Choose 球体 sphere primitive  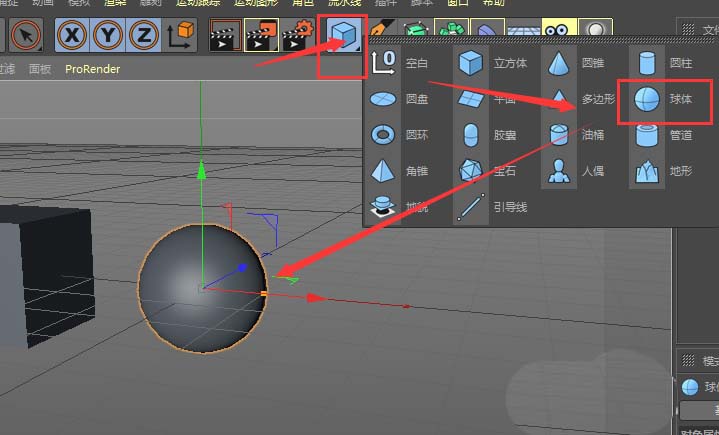(x=665, y=99)
